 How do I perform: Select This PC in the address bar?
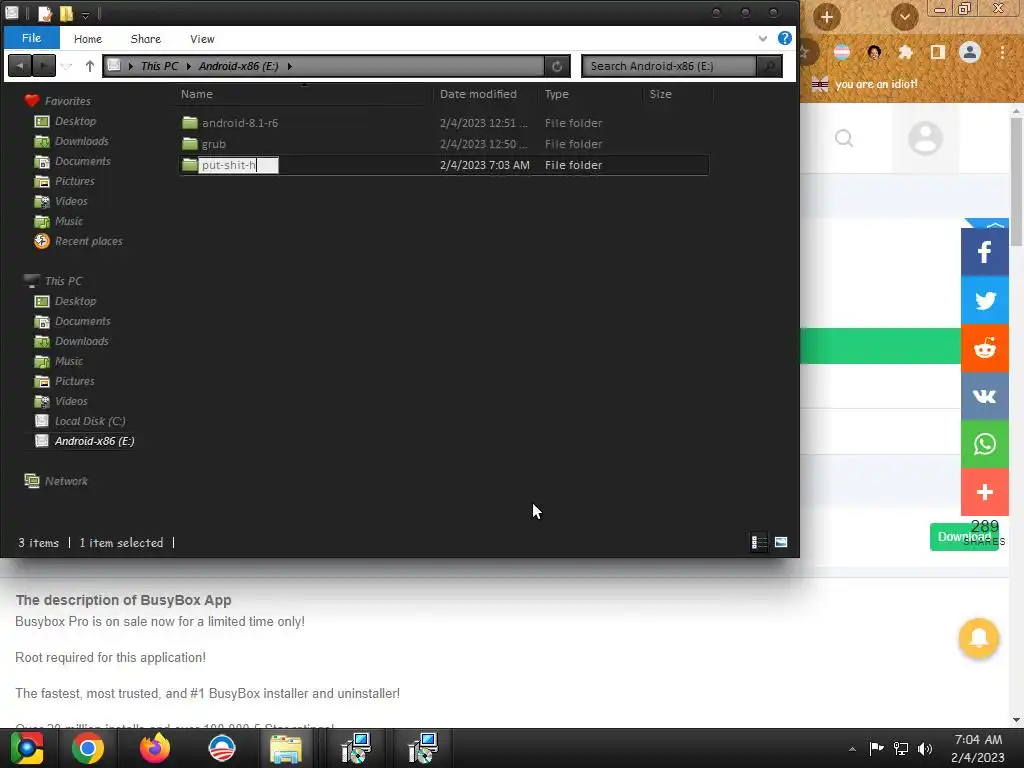(x=159, y=66)
